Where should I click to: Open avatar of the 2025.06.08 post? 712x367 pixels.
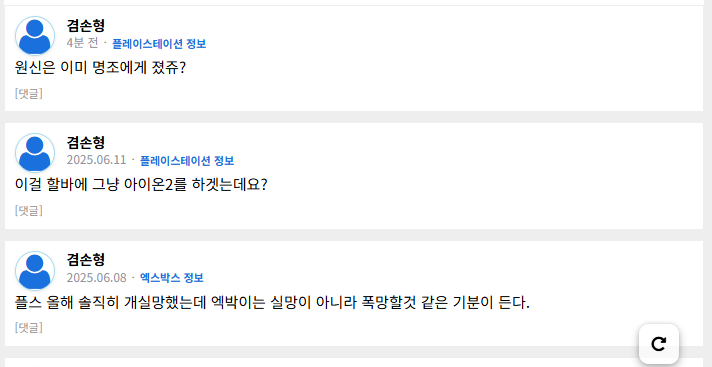[35, 270]
